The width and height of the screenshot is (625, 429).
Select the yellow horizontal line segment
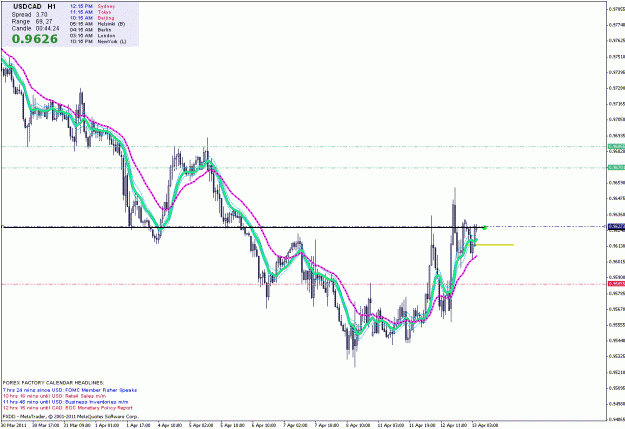494,244
